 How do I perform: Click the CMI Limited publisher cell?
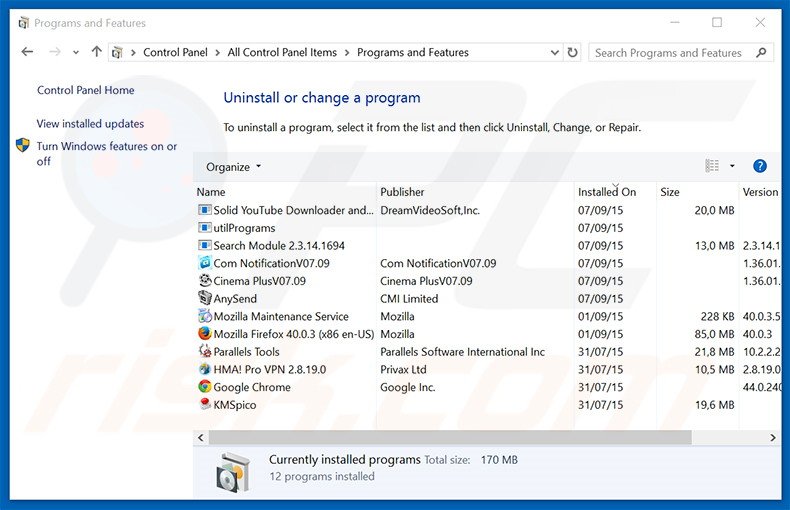coord(409,298)
